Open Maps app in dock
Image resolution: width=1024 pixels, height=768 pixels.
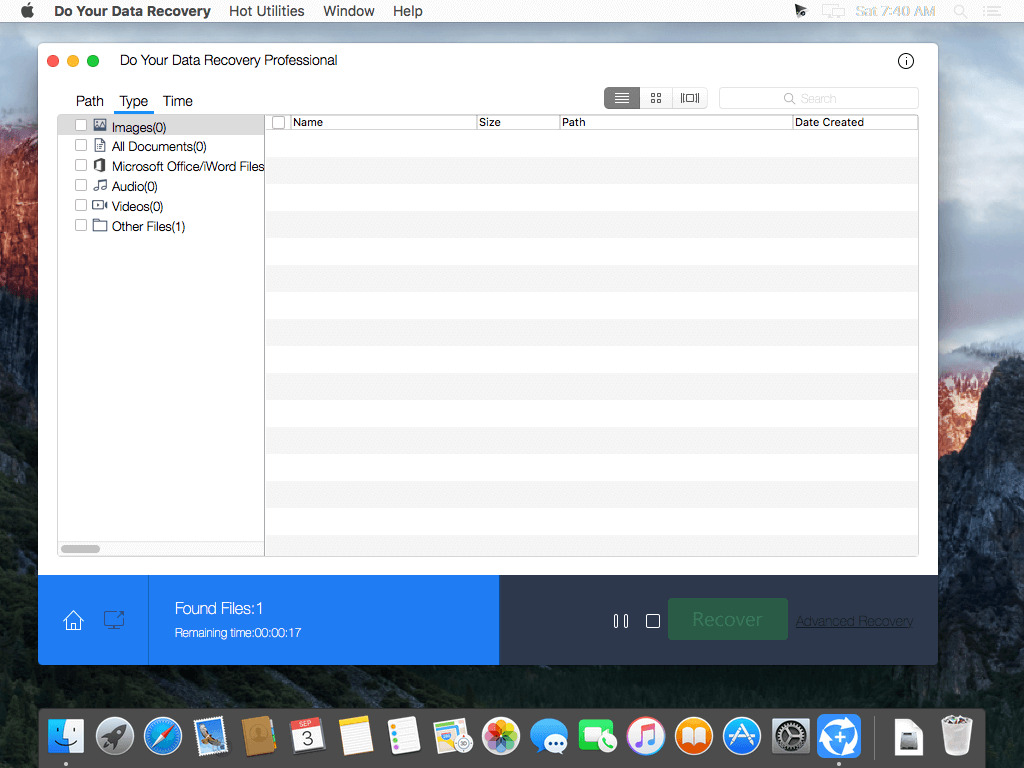(x=453, y=736)
